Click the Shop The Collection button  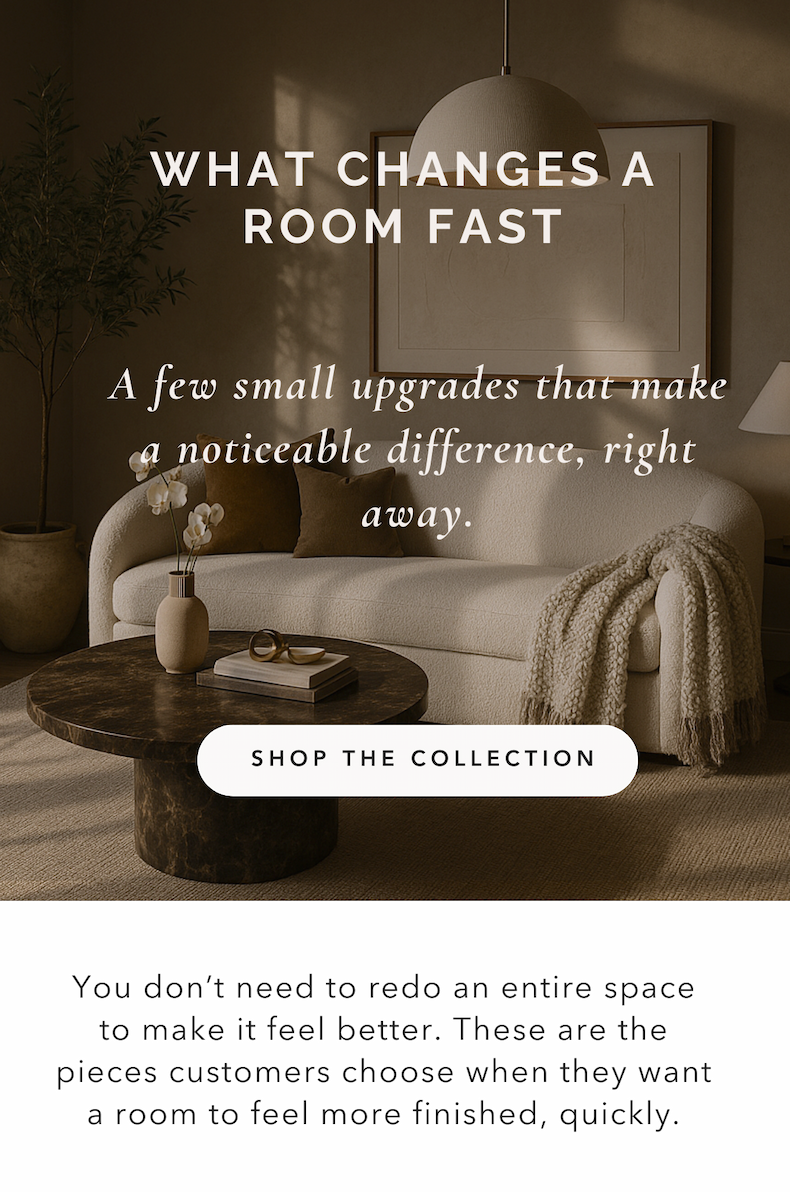[x=417, y=759]
